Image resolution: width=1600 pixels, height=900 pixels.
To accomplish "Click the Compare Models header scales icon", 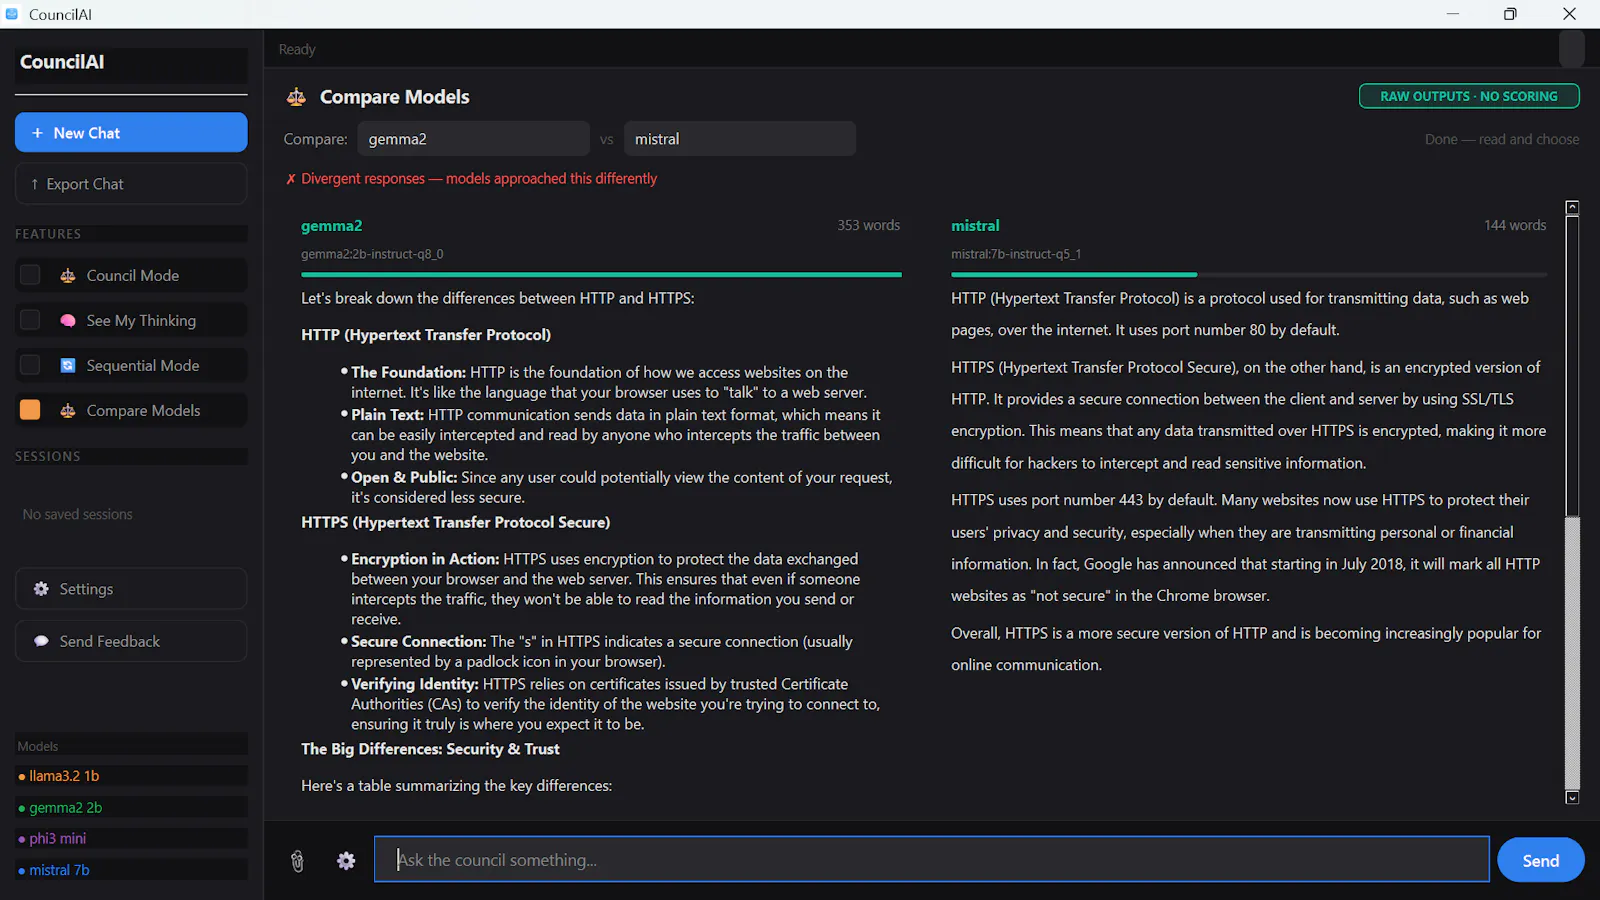I will (296, 97).
